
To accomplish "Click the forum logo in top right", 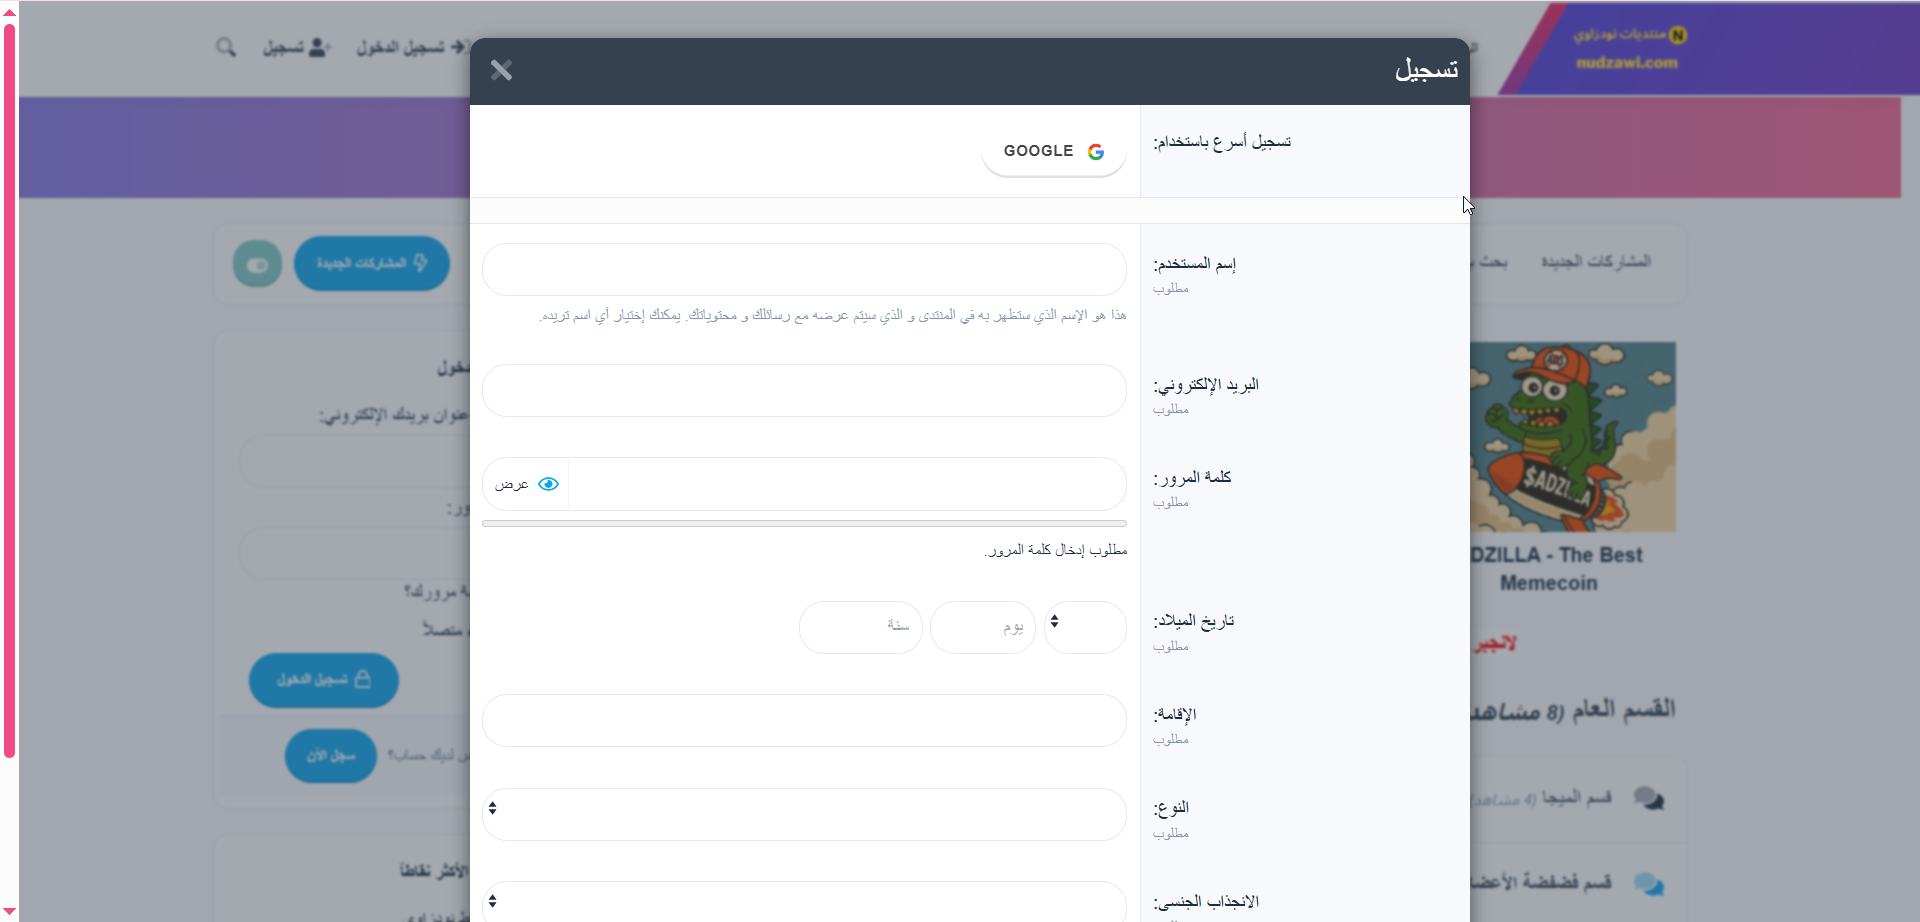I will [1629, 49].
